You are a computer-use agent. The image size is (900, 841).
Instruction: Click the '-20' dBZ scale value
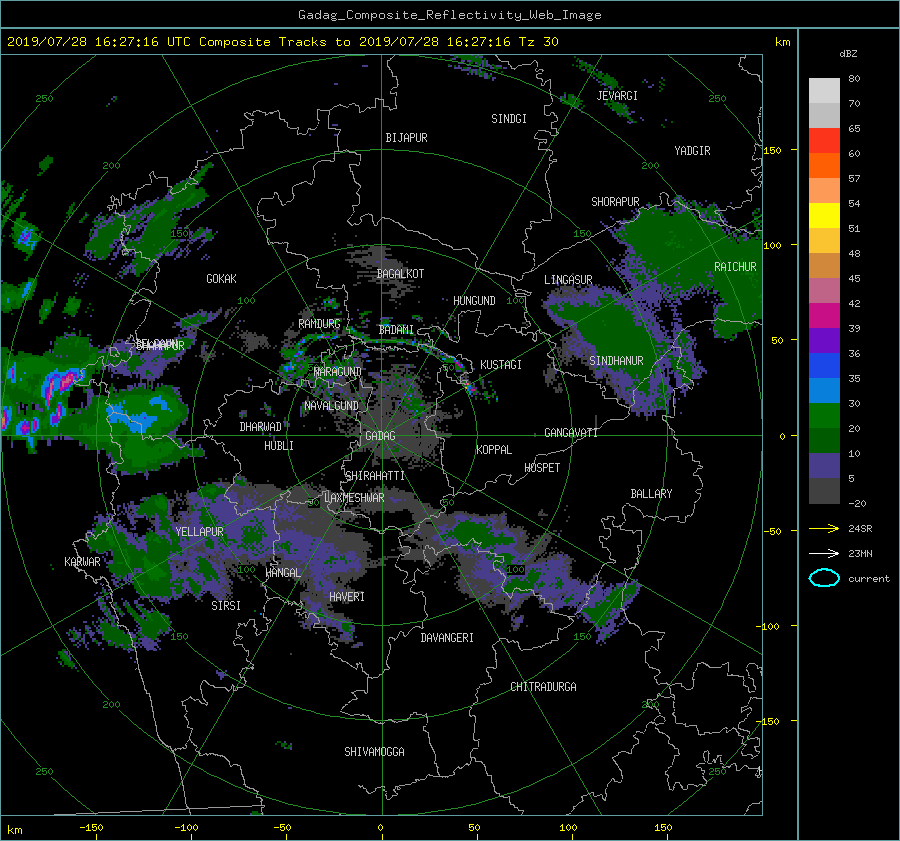coord(856,503)
